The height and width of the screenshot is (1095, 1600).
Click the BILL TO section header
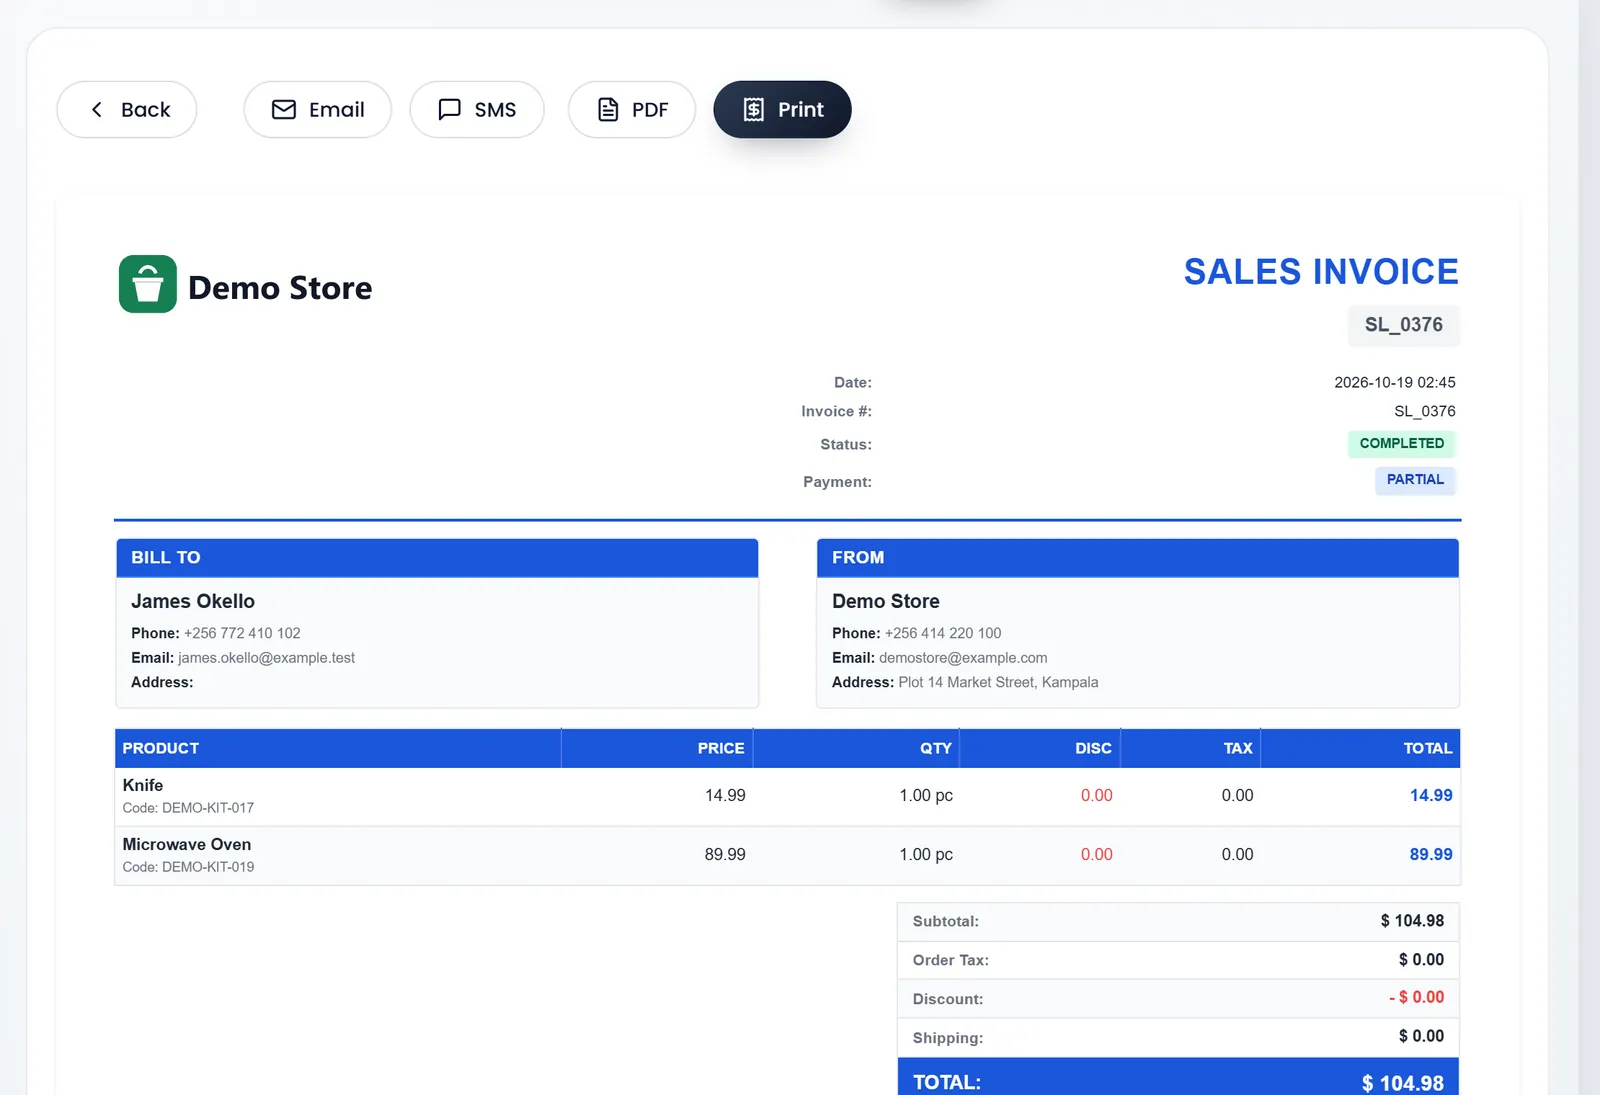(x=437, y=558)
